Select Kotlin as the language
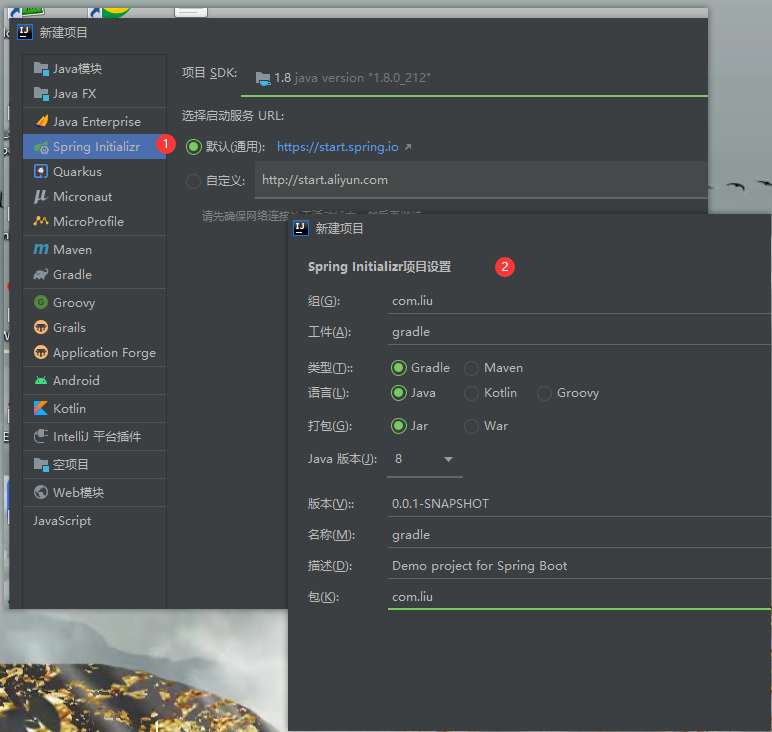The height and width of the screenshot is (732, 772). point(471,393)
